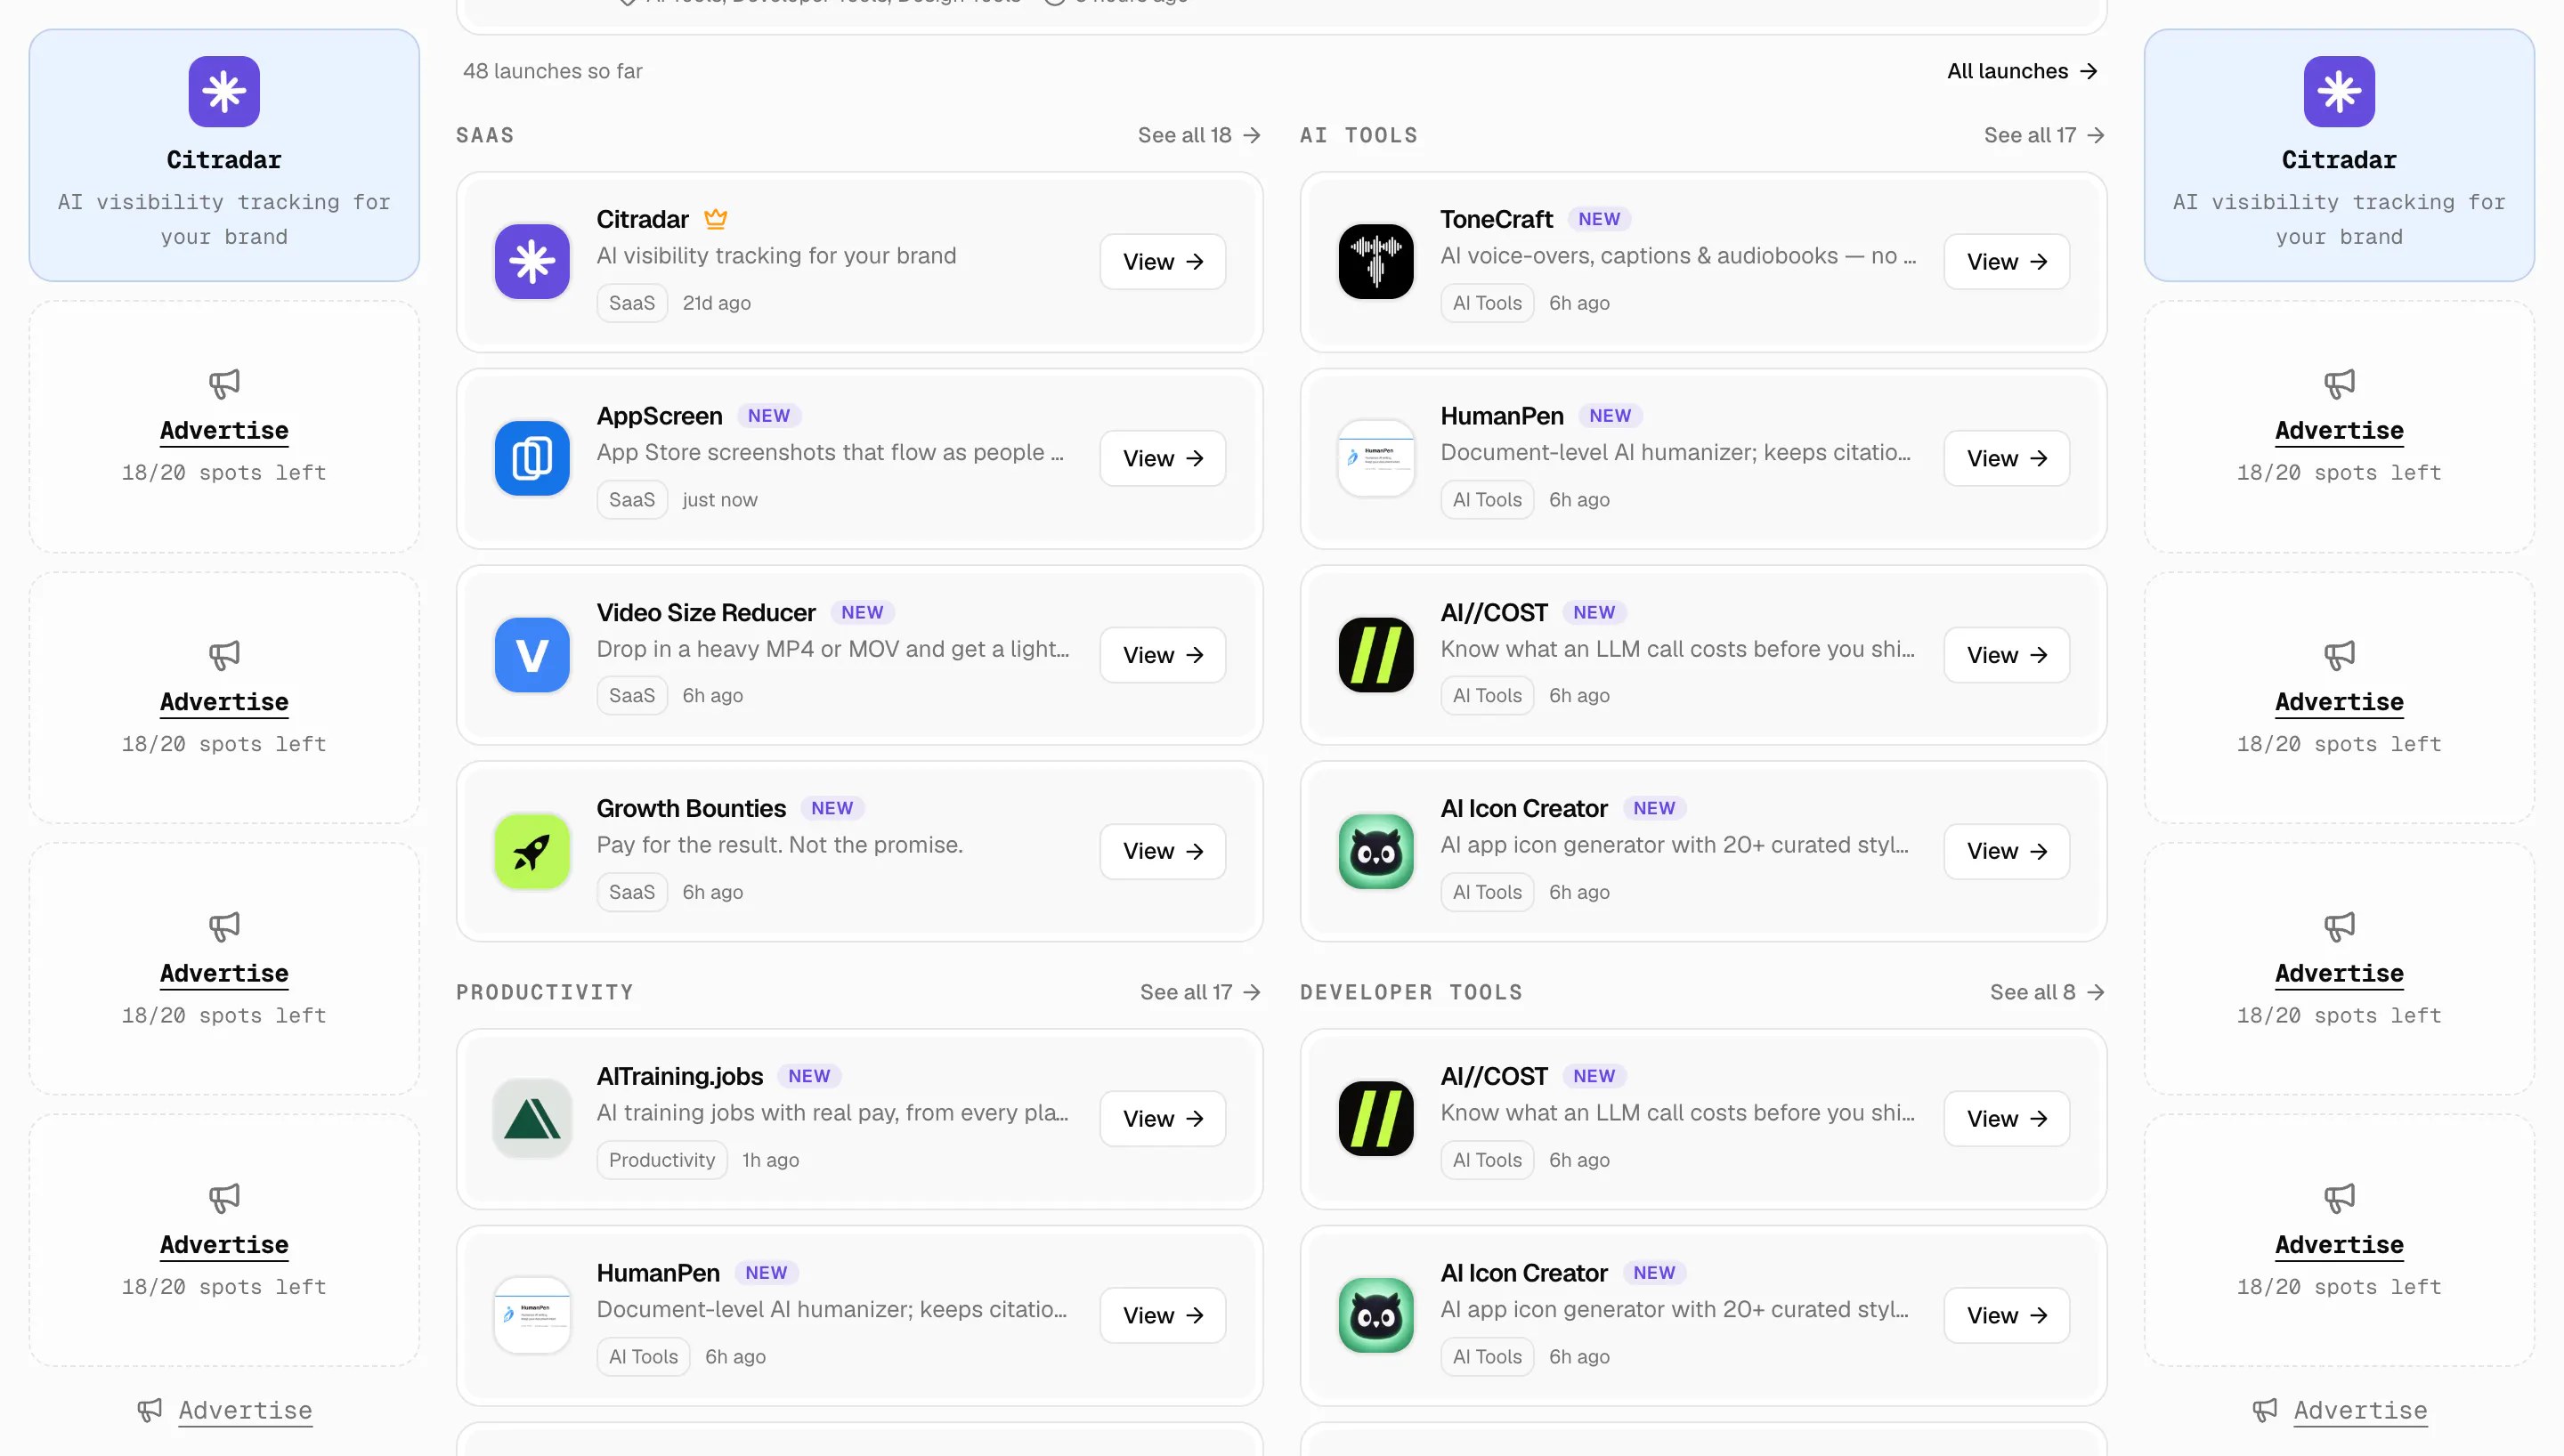The image size is (2564, 1456).
Task: Open All launches link
Action: pyautogui.click(x=2022, y=71)
